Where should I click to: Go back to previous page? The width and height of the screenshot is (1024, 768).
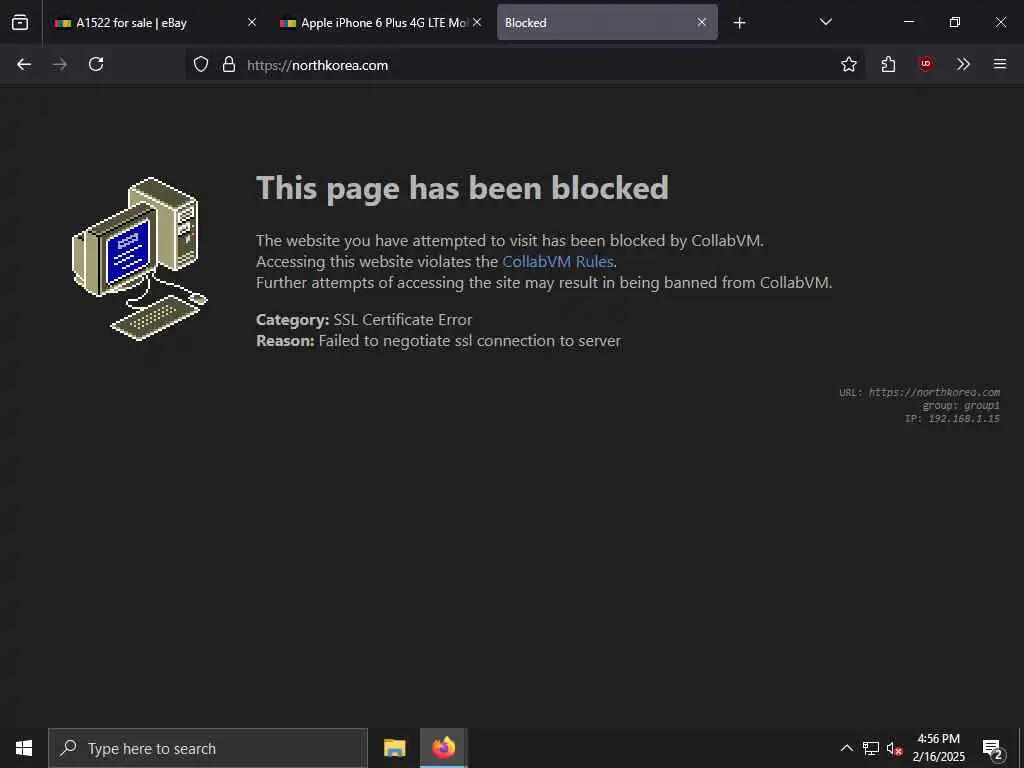click(24, 64)
